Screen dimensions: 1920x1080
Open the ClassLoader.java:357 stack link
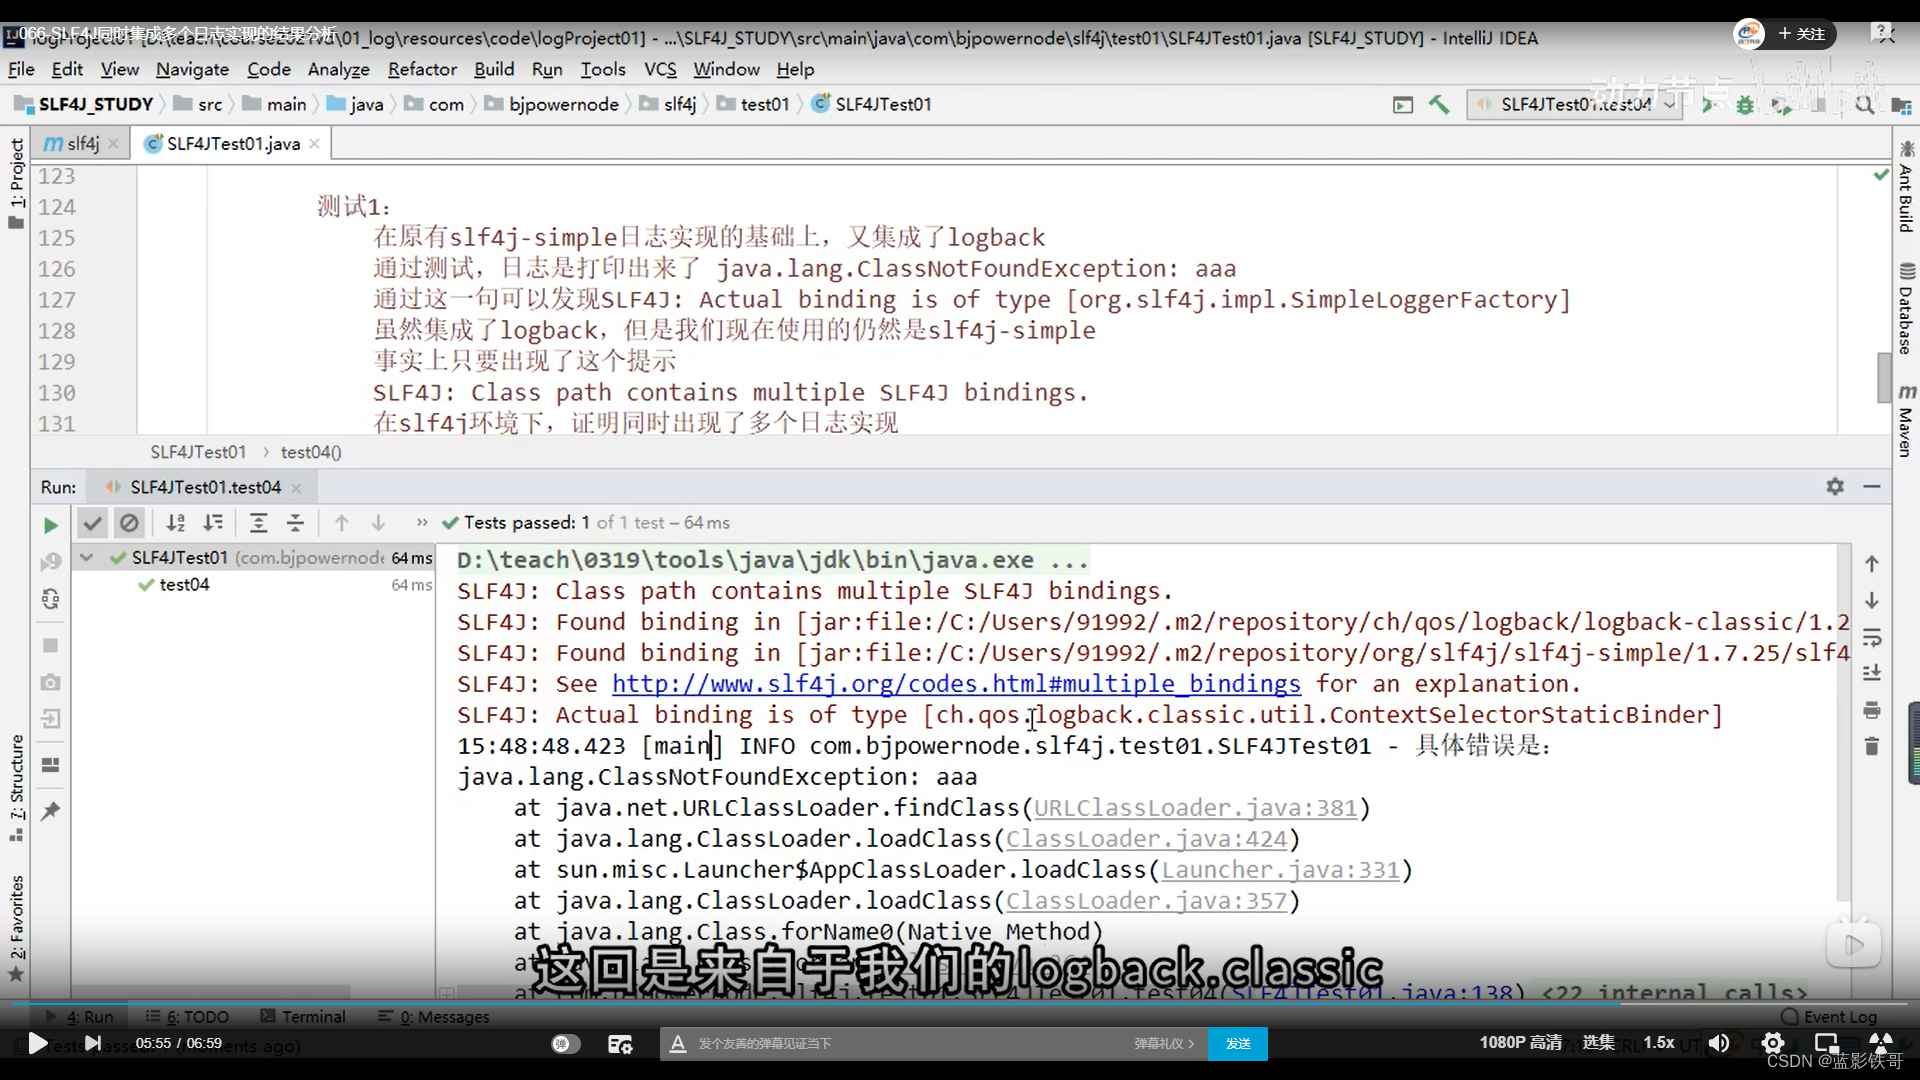[x=1146, y=901]
